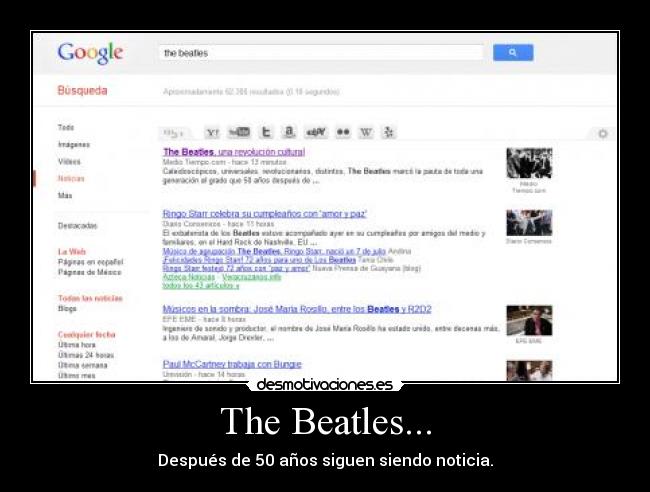The width and height of the screenshot is (650, 492).
Task: Filter to Páginas de México
Action: pos(90,272)
